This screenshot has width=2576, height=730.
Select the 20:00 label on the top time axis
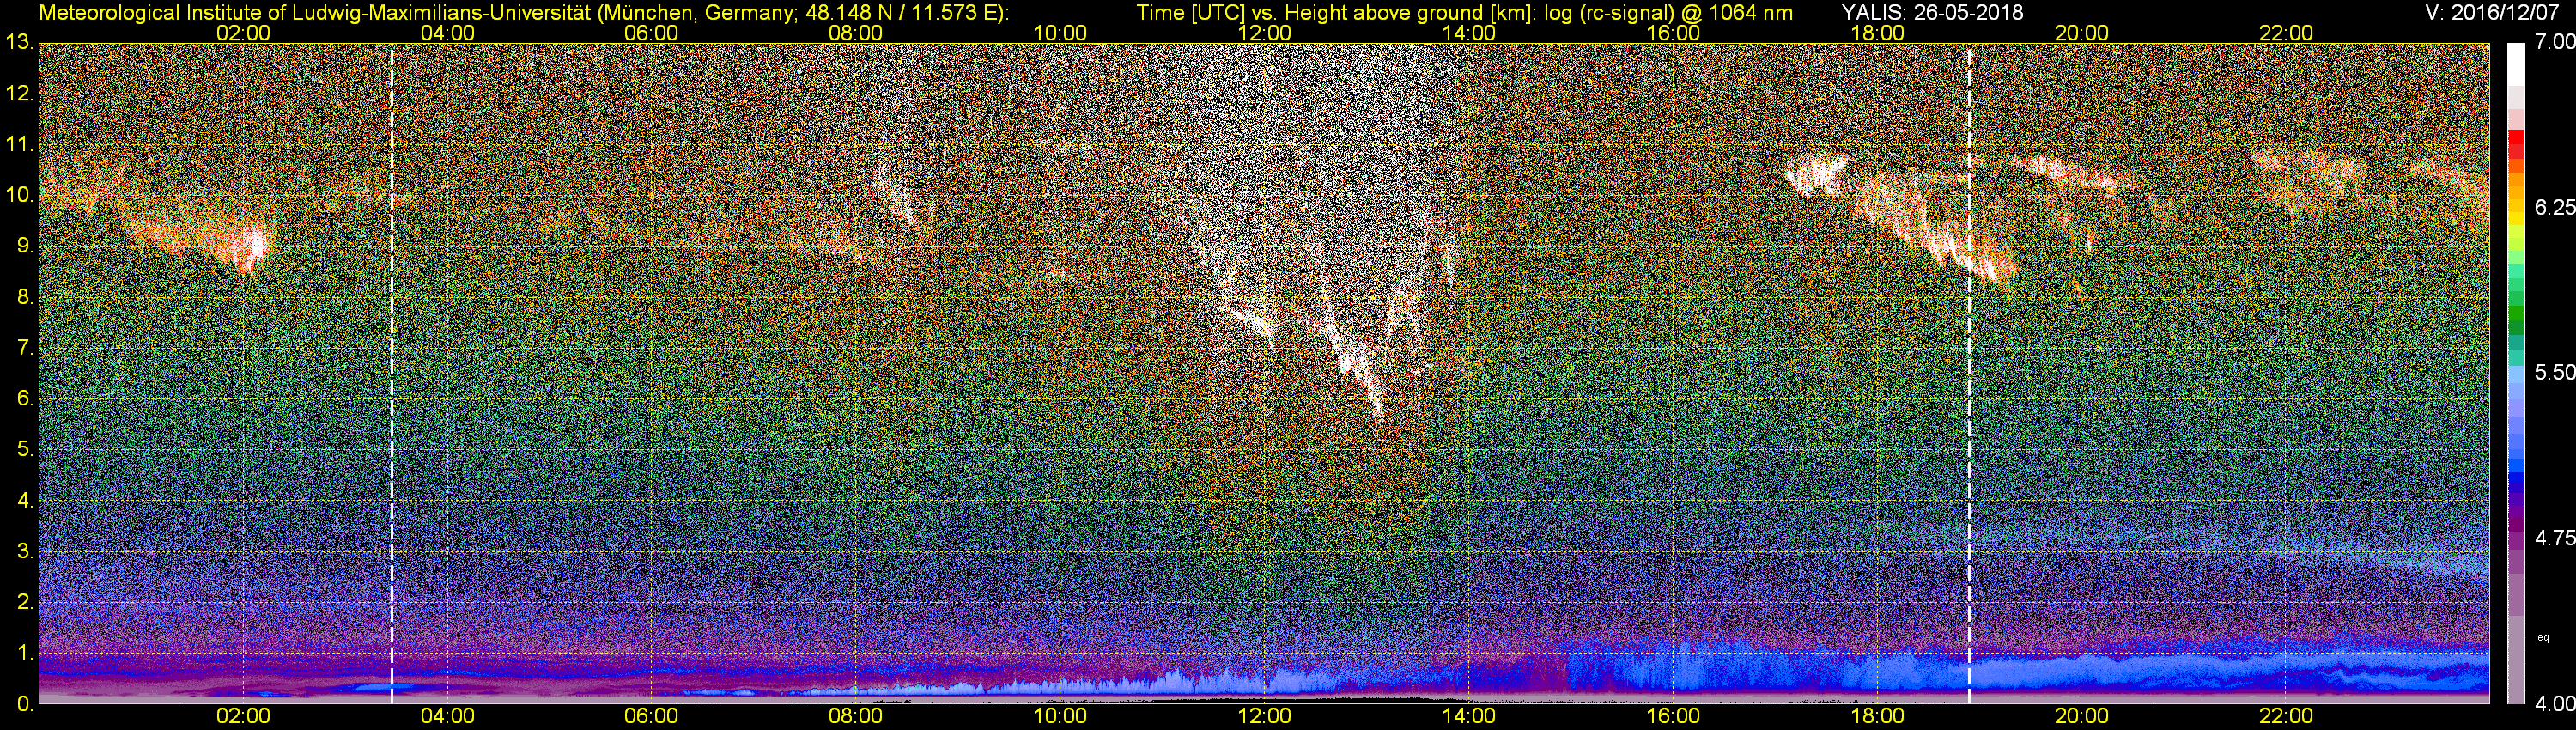point(2082,33)
